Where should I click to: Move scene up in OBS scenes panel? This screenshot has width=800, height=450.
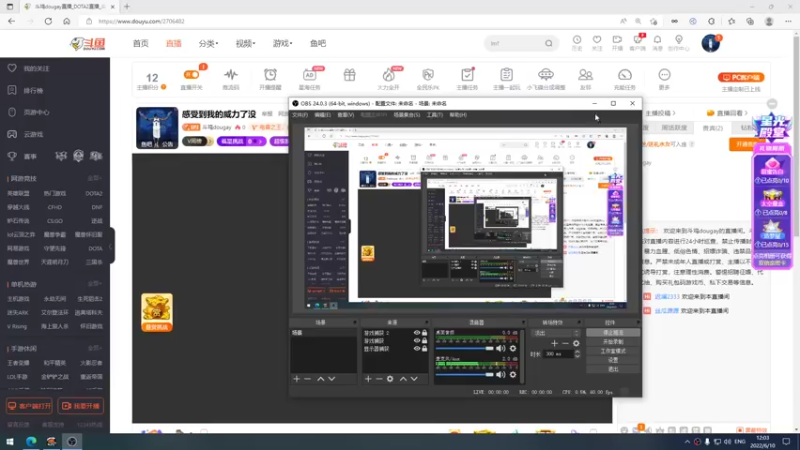pos(320,379)
